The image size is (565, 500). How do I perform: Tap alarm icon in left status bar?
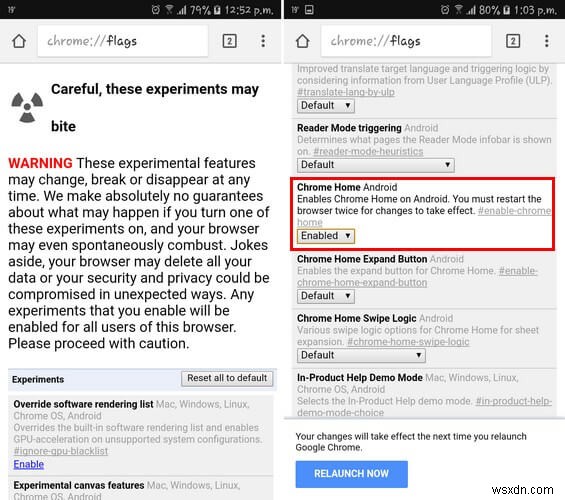point(156,10)
